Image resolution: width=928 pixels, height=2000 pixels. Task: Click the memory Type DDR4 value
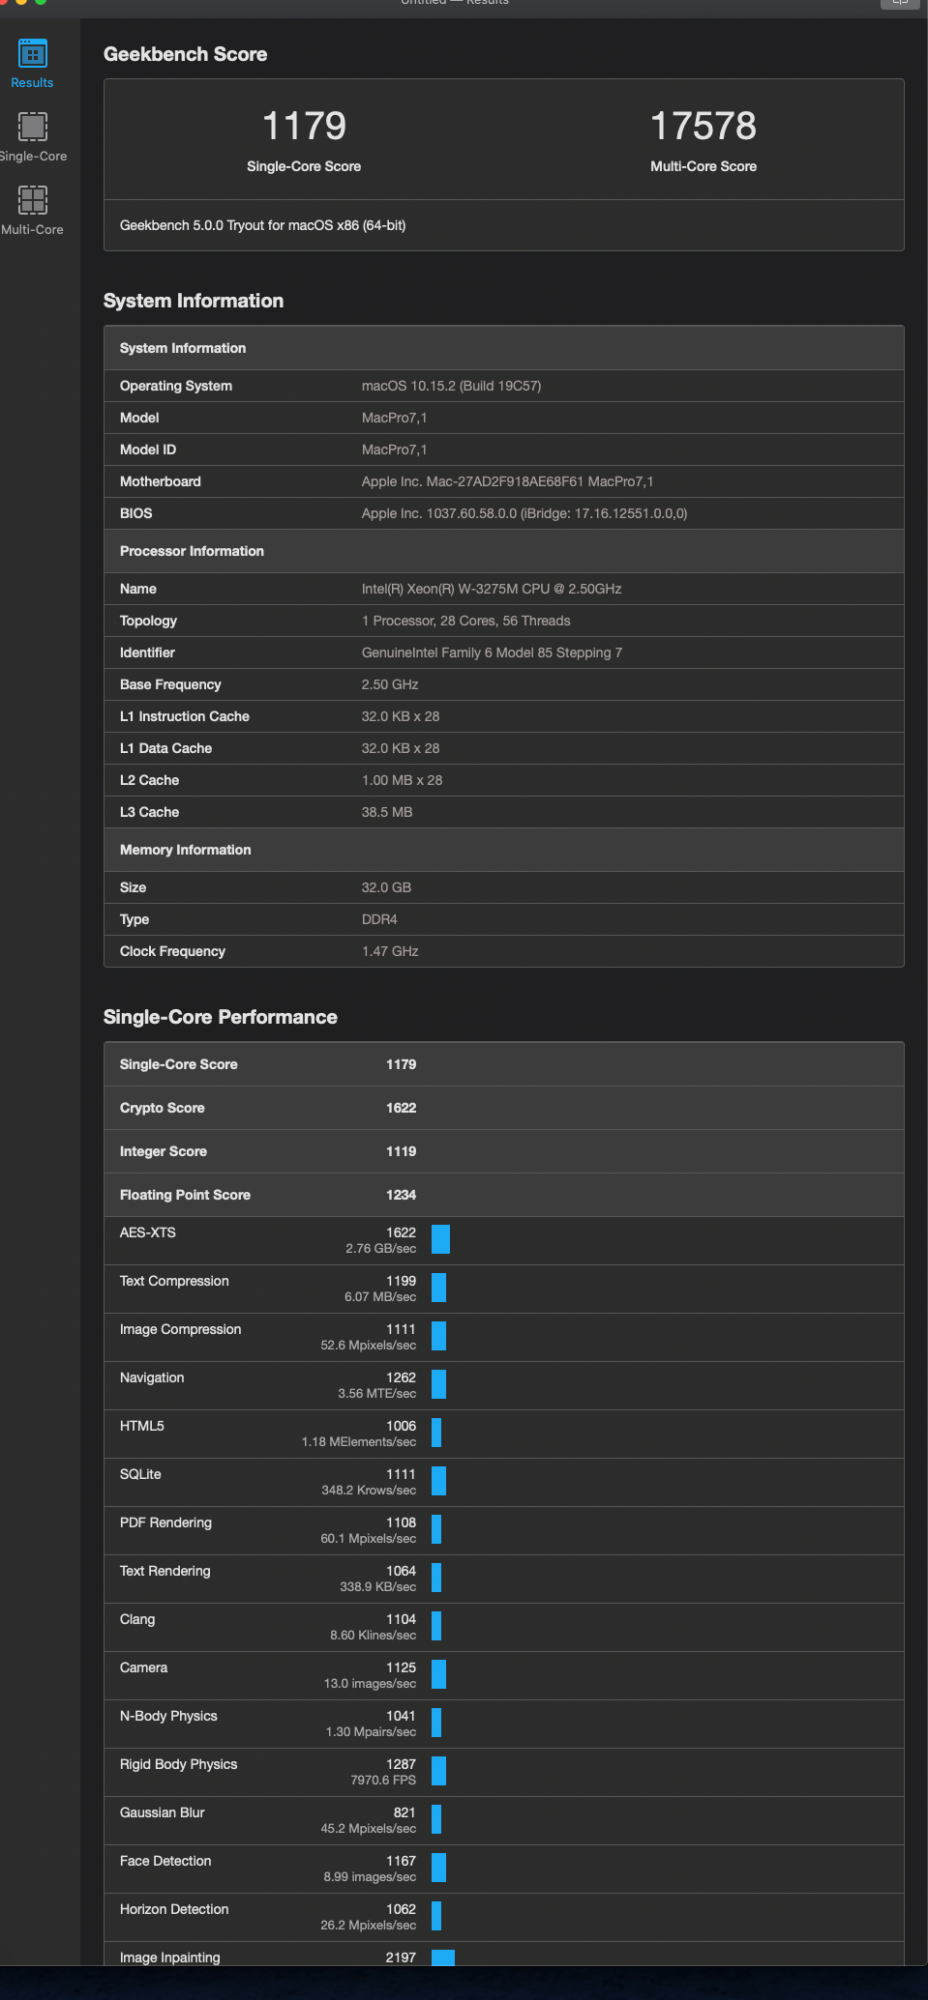click(x=379, y=920)
